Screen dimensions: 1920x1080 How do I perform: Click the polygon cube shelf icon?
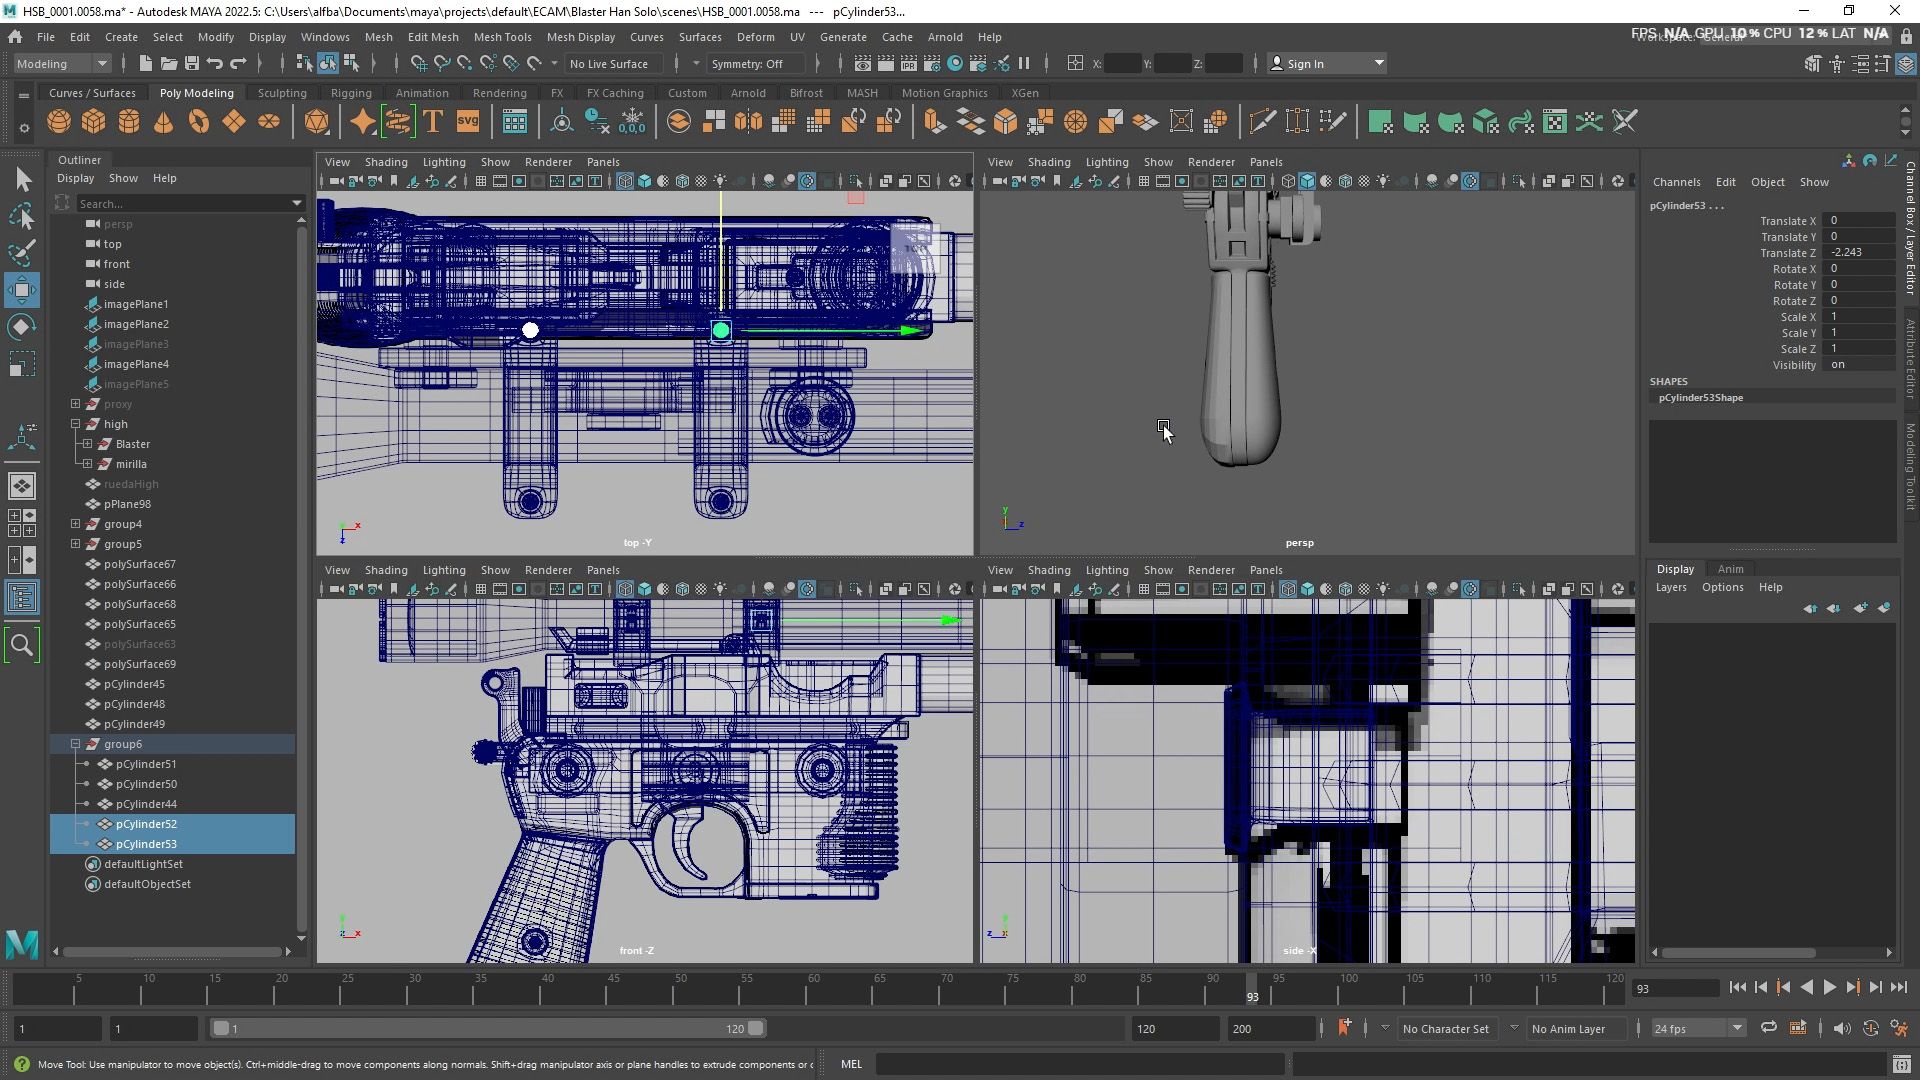(x=94, y=122)
